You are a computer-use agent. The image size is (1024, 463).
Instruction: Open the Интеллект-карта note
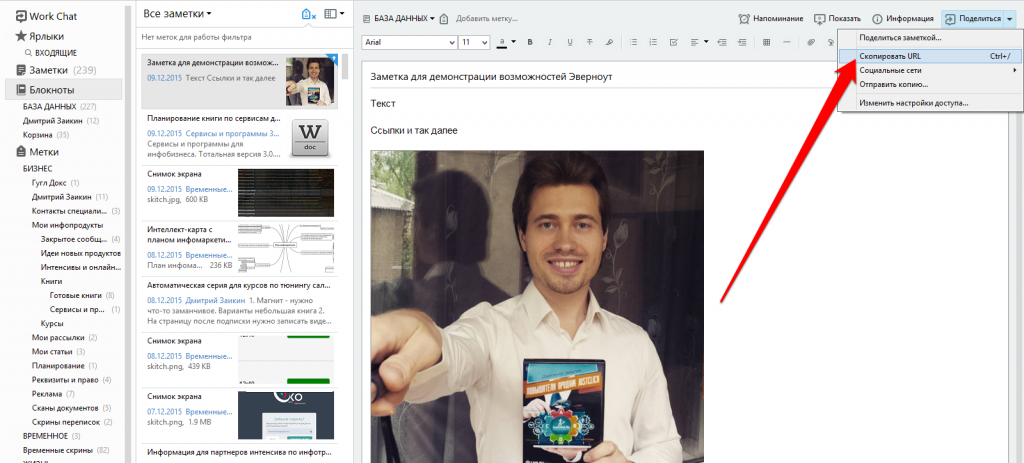click(x=240, y=248)
